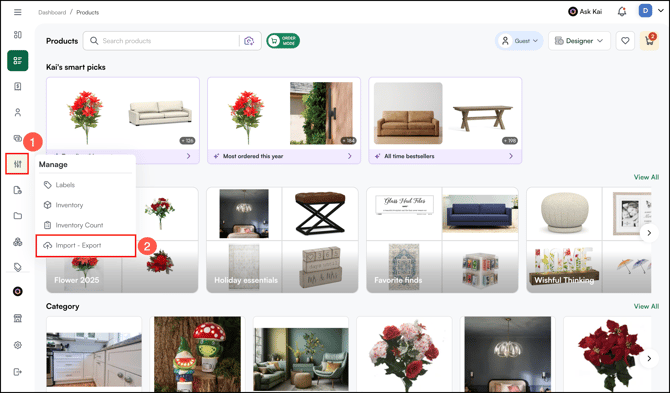670x393 pixels.
Task: Click the Manage menu heading
Action: (53, 164)
